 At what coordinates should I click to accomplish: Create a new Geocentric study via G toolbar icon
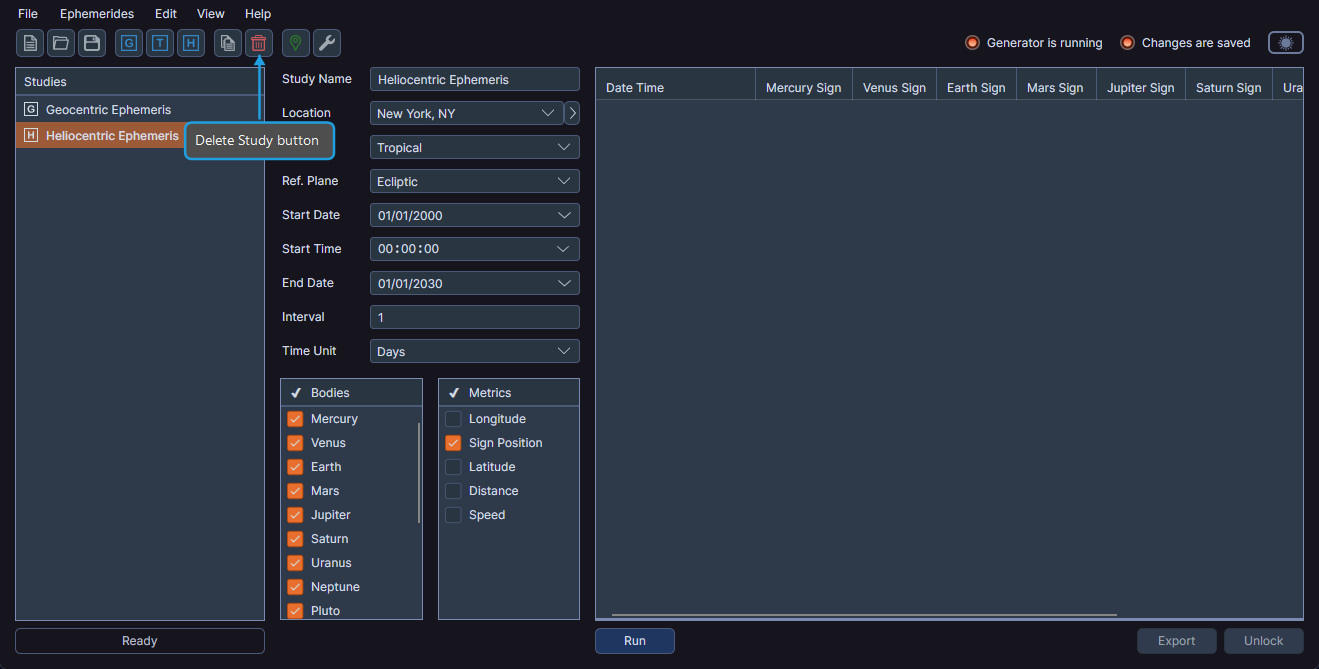click(128, 43)
